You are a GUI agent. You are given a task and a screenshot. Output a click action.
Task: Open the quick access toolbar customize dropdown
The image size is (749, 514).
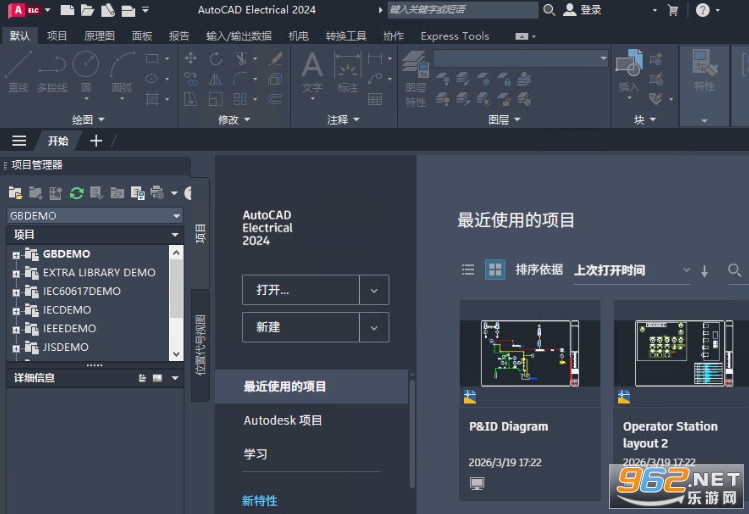tap(146, 10)
